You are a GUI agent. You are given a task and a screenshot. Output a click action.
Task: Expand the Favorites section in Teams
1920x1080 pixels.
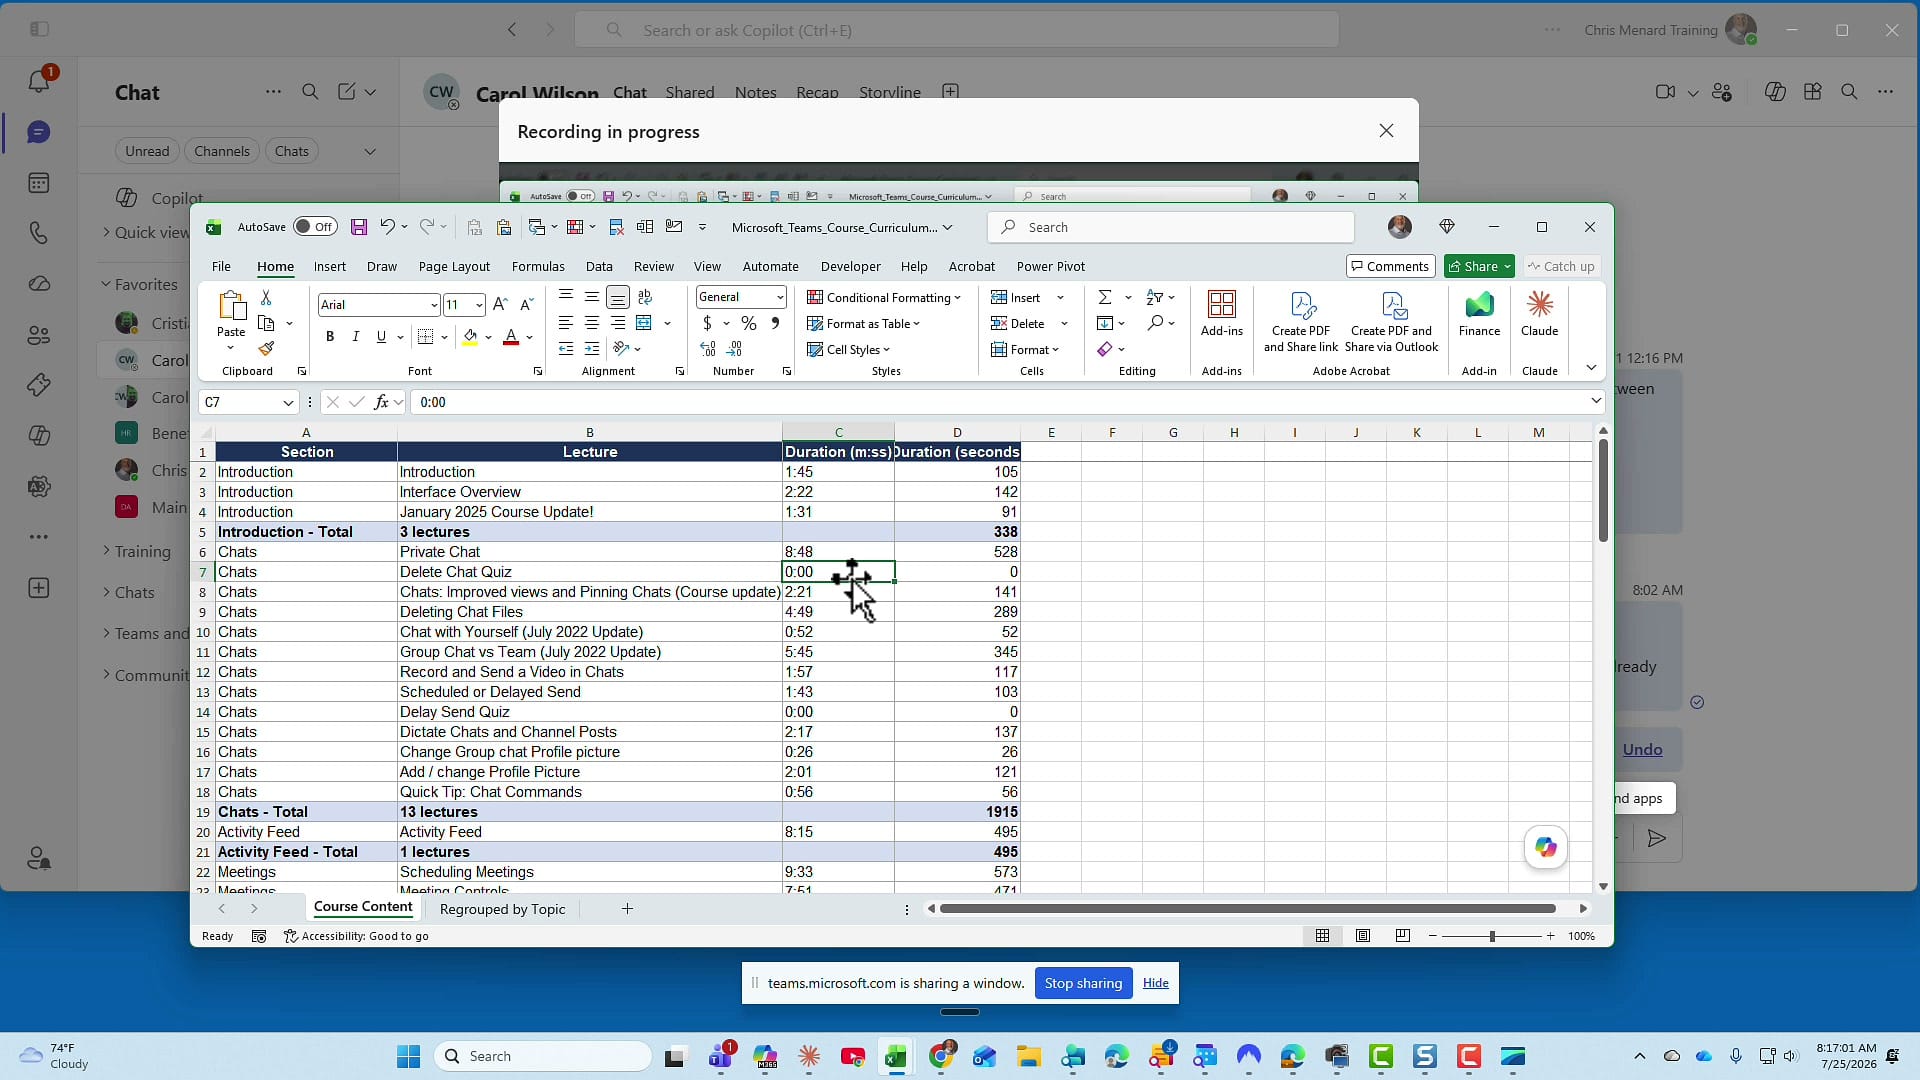(106, 284)
